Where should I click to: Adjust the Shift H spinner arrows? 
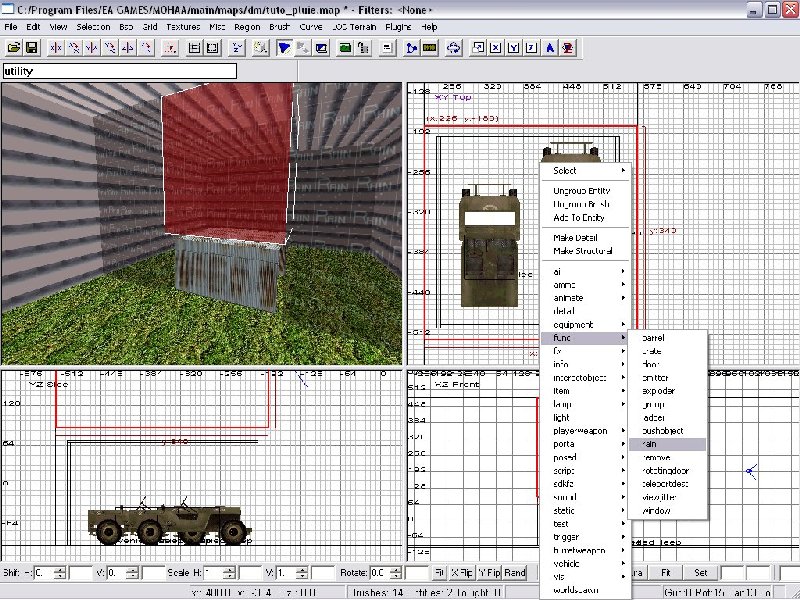(x=60, y=572)
